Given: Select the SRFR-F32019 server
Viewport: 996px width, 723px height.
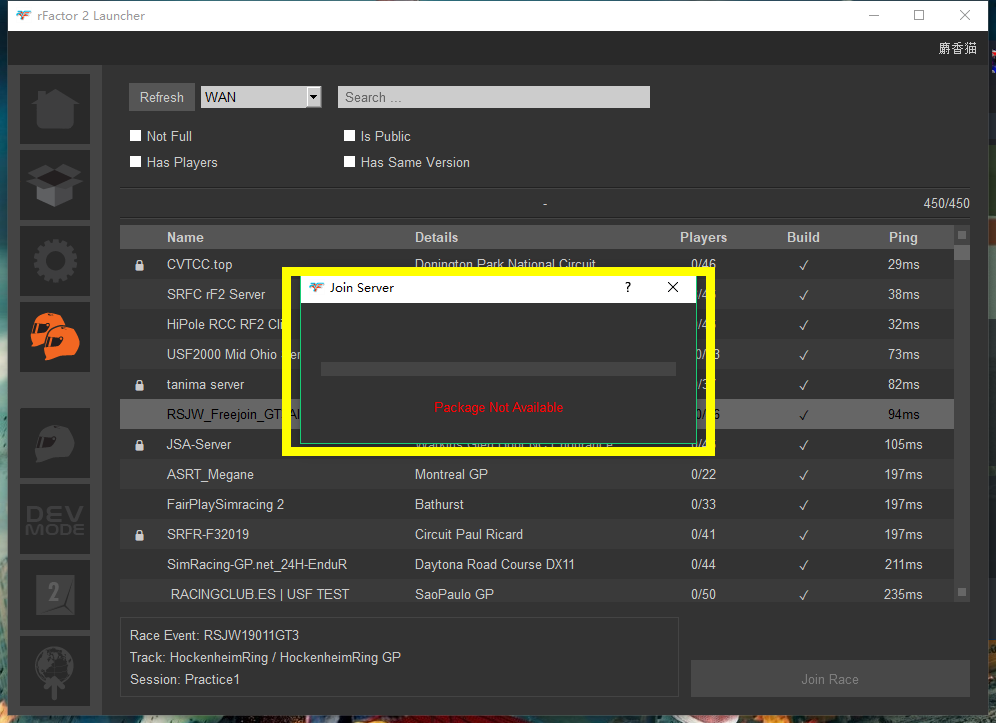Looking at the screenshot, I should click(x=208, y=534).
